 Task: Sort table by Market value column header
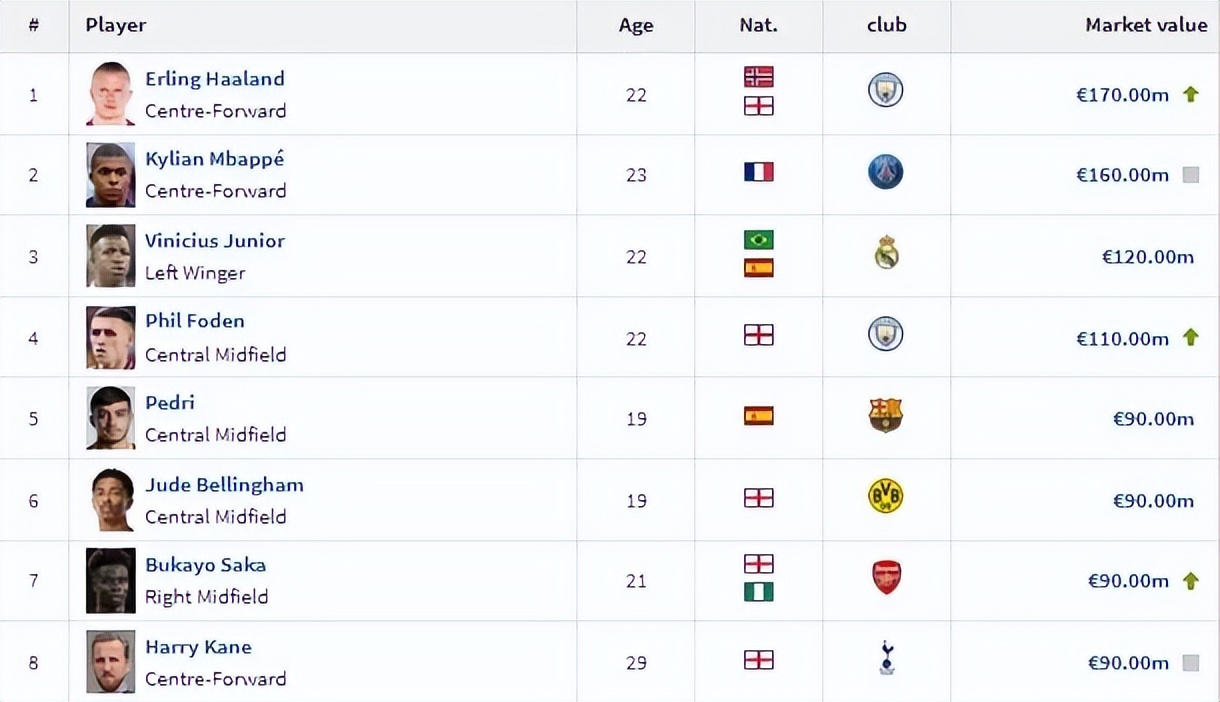(x=1146, y=26)
